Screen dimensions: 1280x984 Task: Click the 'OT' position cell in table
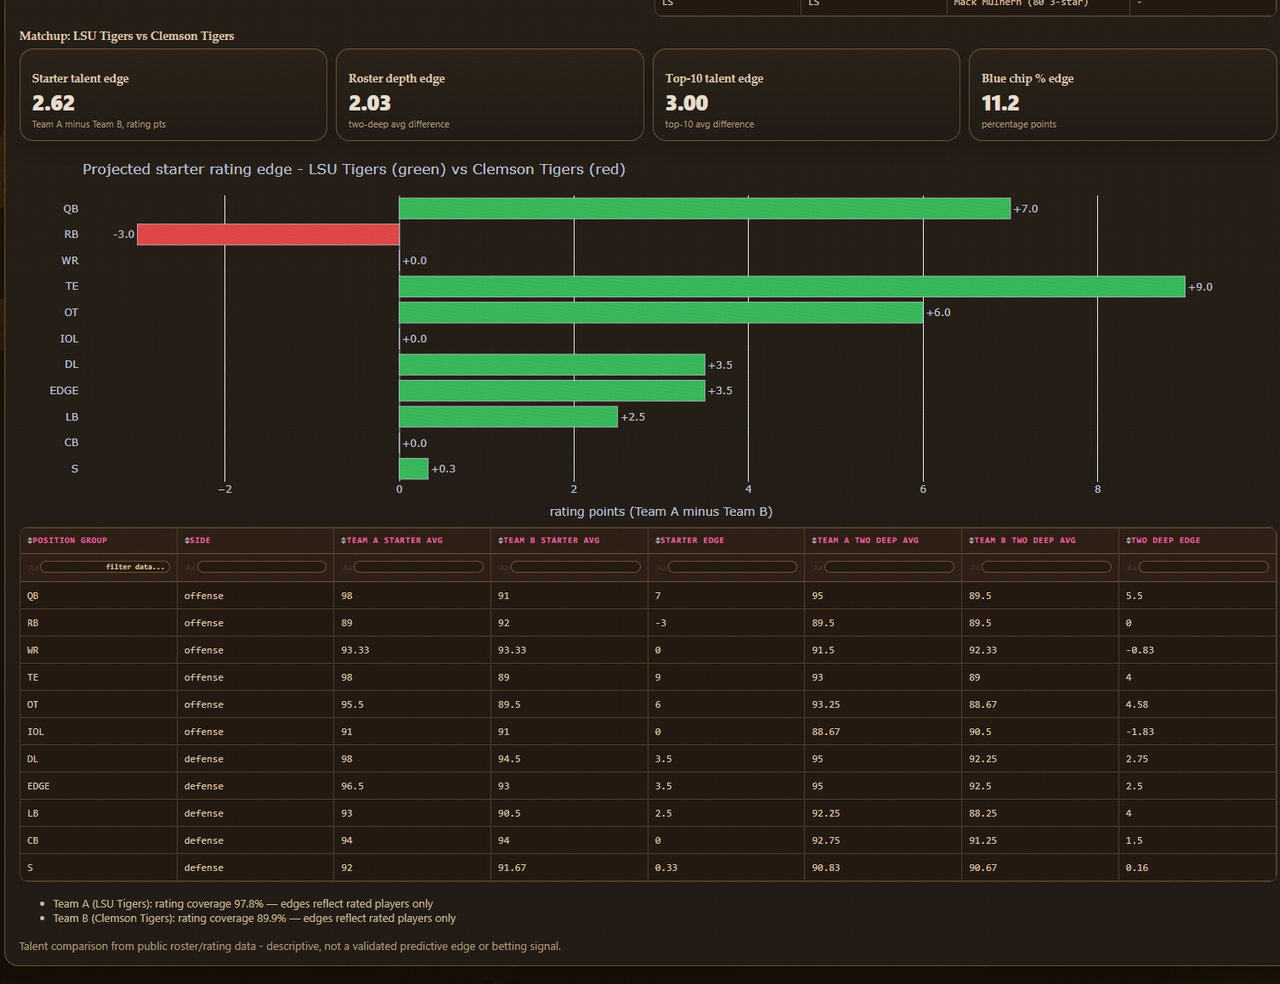[x=99, y=705]
